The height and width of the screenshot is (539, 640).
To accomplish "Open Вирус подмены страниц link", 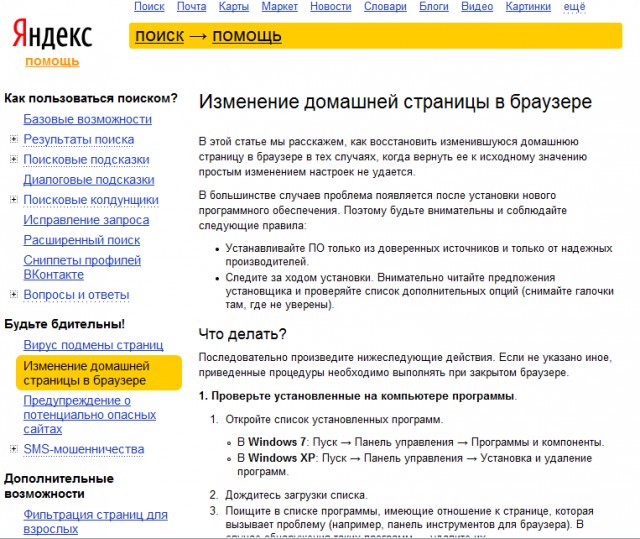I will 93,345.
